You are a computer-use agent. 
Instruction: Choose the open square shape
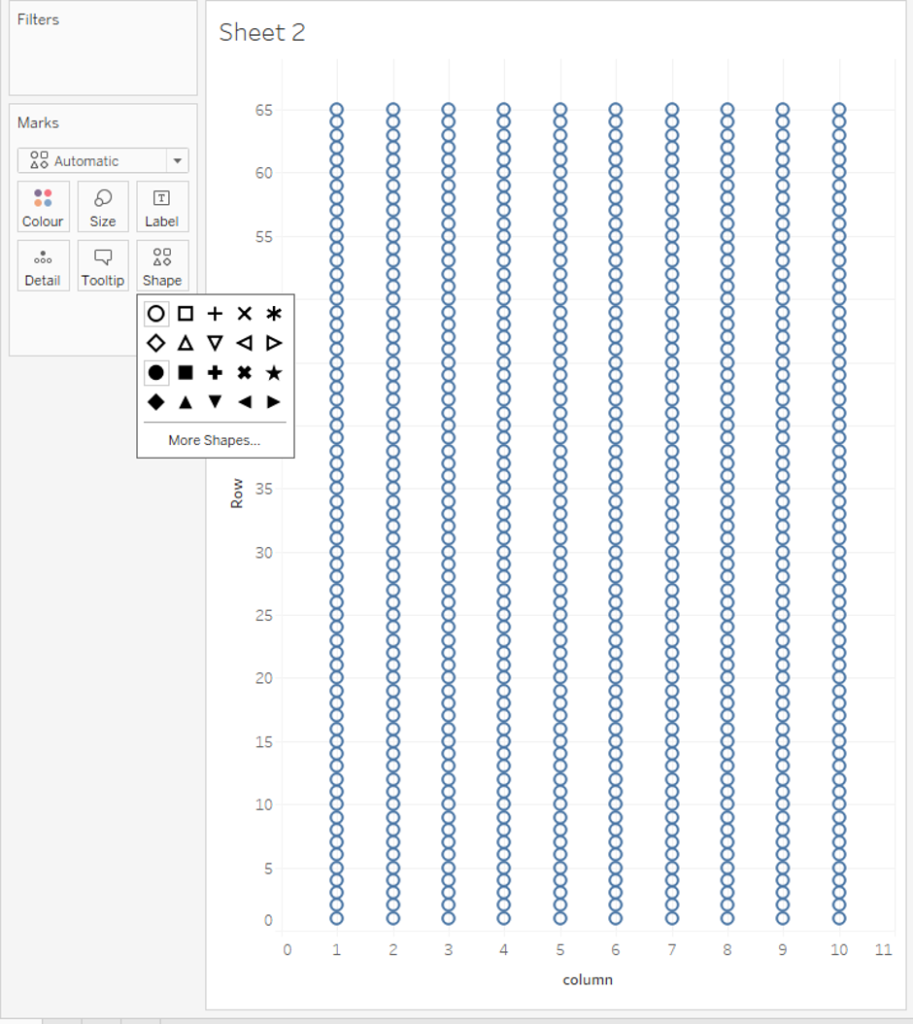[185, 314]
